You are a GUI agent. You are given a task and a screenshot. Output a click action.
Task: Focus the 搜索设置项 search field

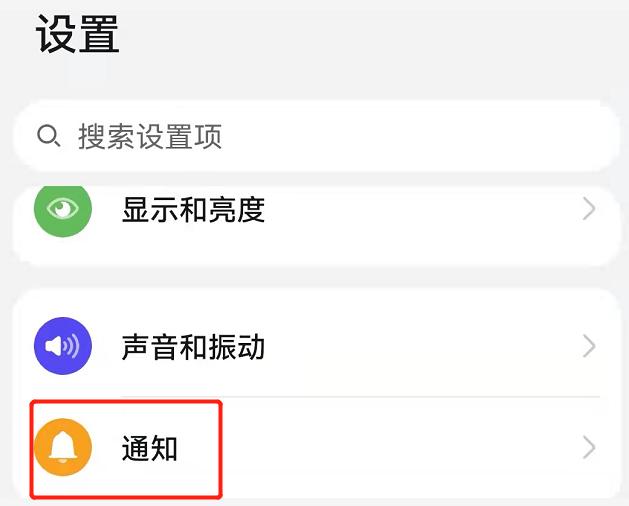point(317,136)
